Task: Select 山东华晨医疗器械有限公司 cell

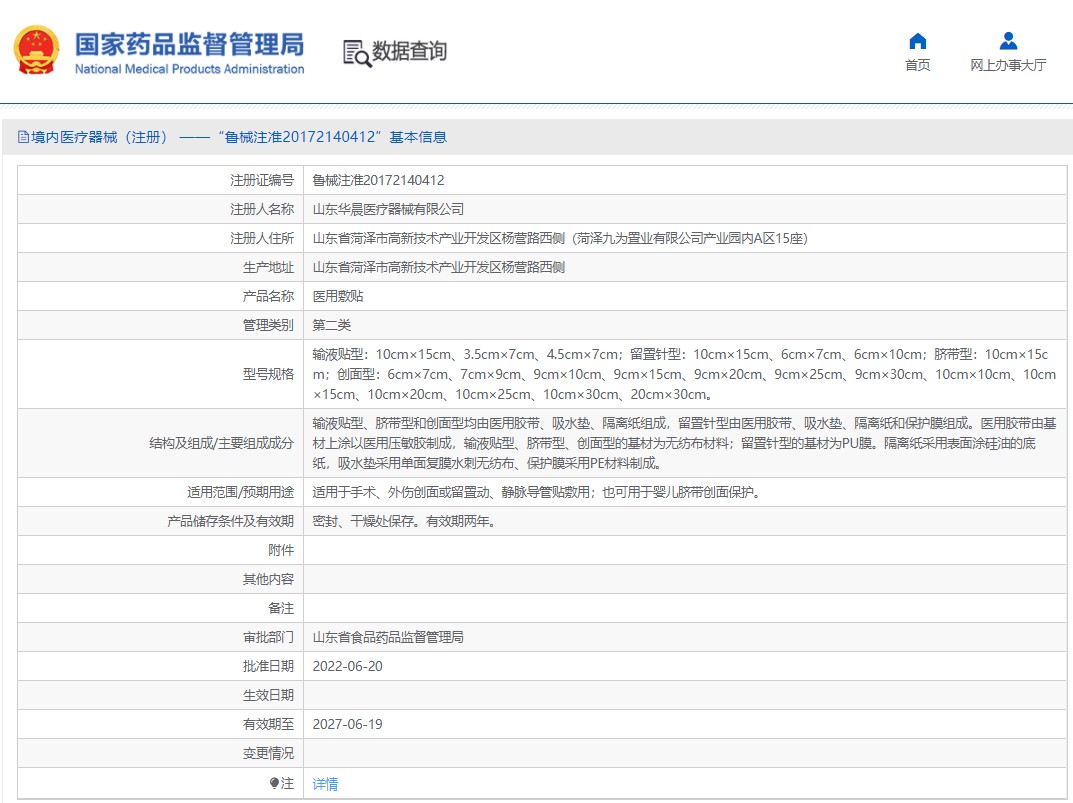Action: coord(388,209)
